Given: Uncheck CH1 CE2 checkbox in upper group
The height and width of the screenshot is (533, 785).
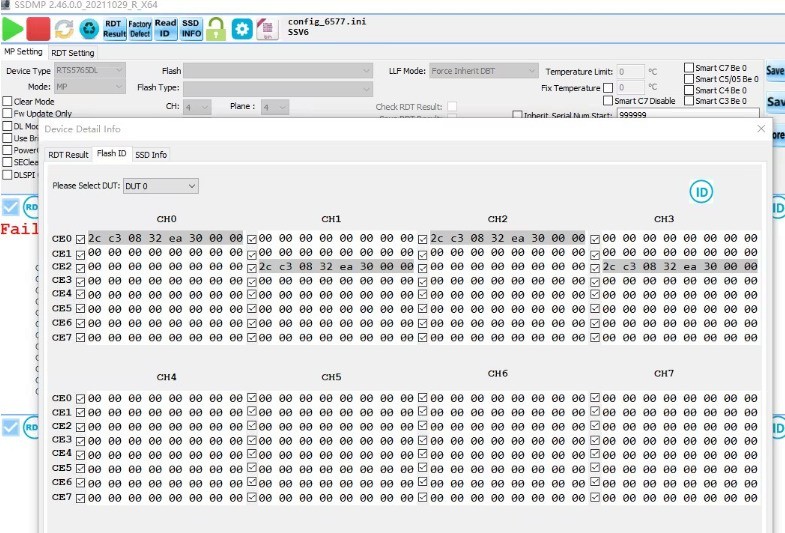Looking at the screenshot, I should [252, 268].
